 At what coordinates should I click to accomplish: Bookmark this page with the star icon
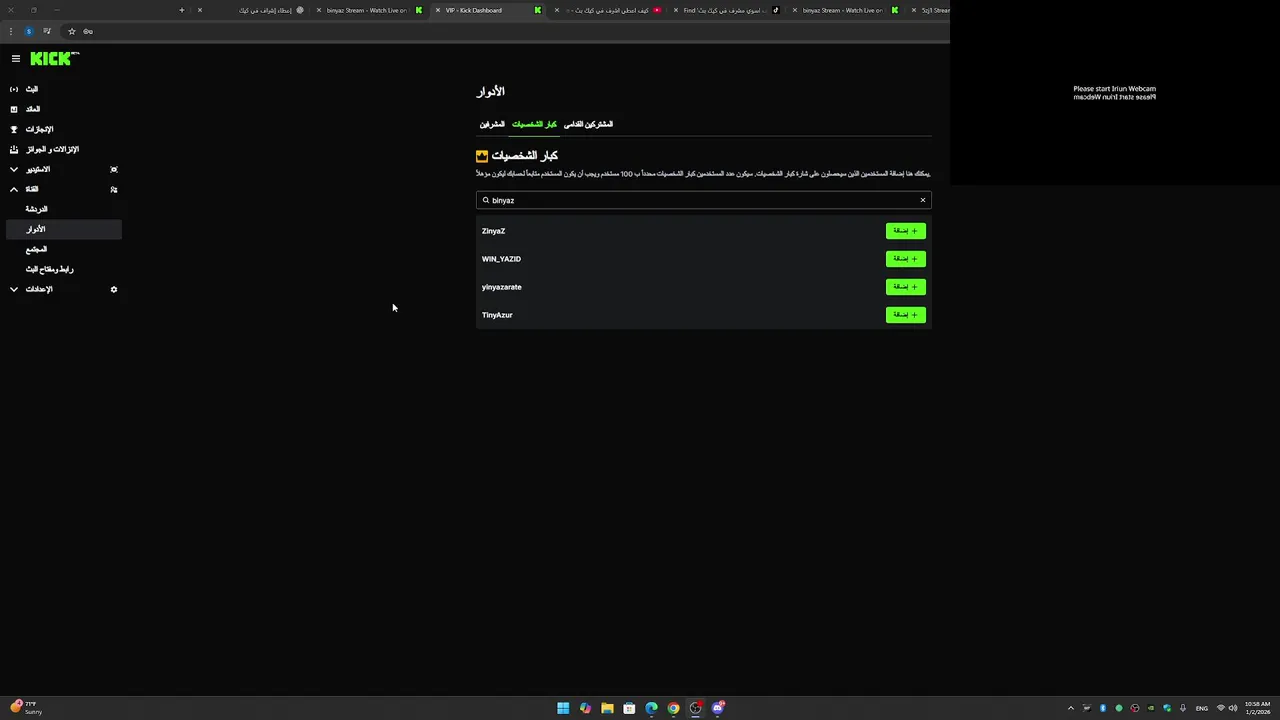tap(72, 31)
